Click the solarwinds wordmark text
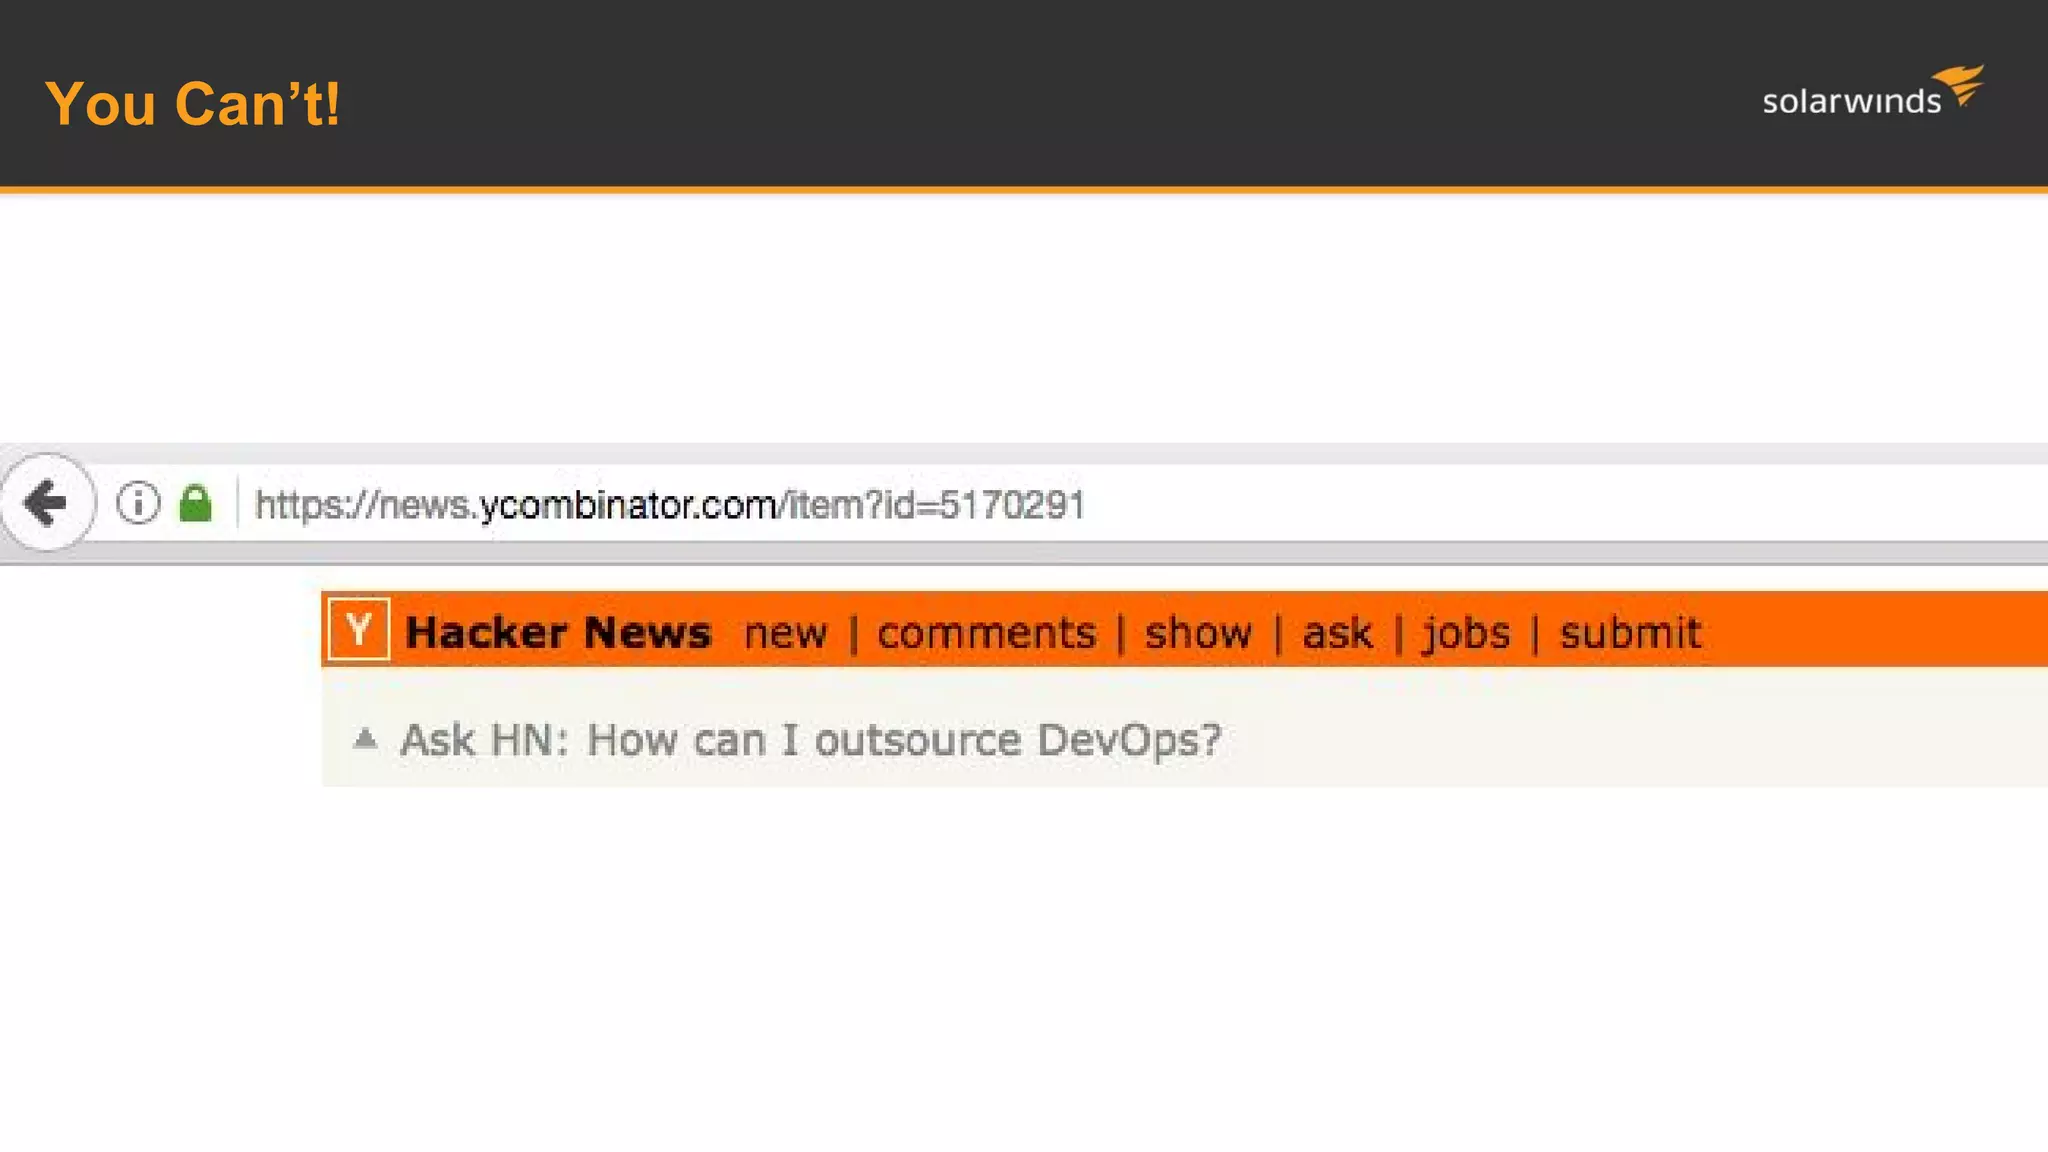 click(1850, 102)
